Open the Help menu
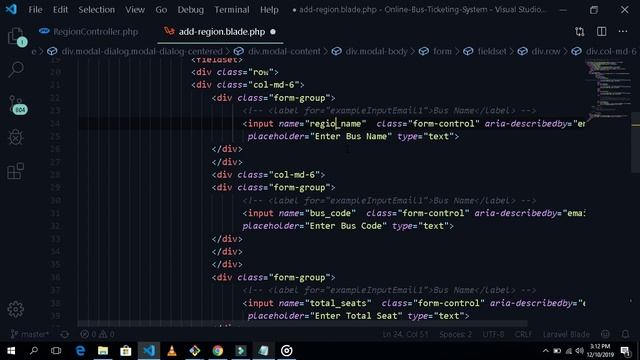Viewport: 640px width, 360px height. click(269, 9)
